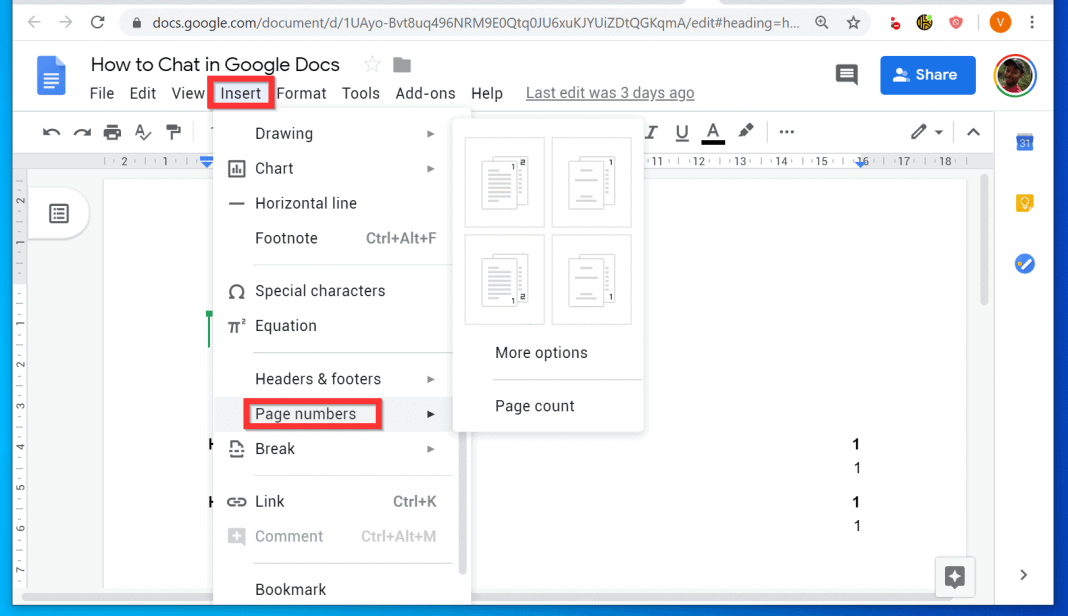The image size is (1068, 616).
Task: Open the comment history icon
Action: coord(846,75)
